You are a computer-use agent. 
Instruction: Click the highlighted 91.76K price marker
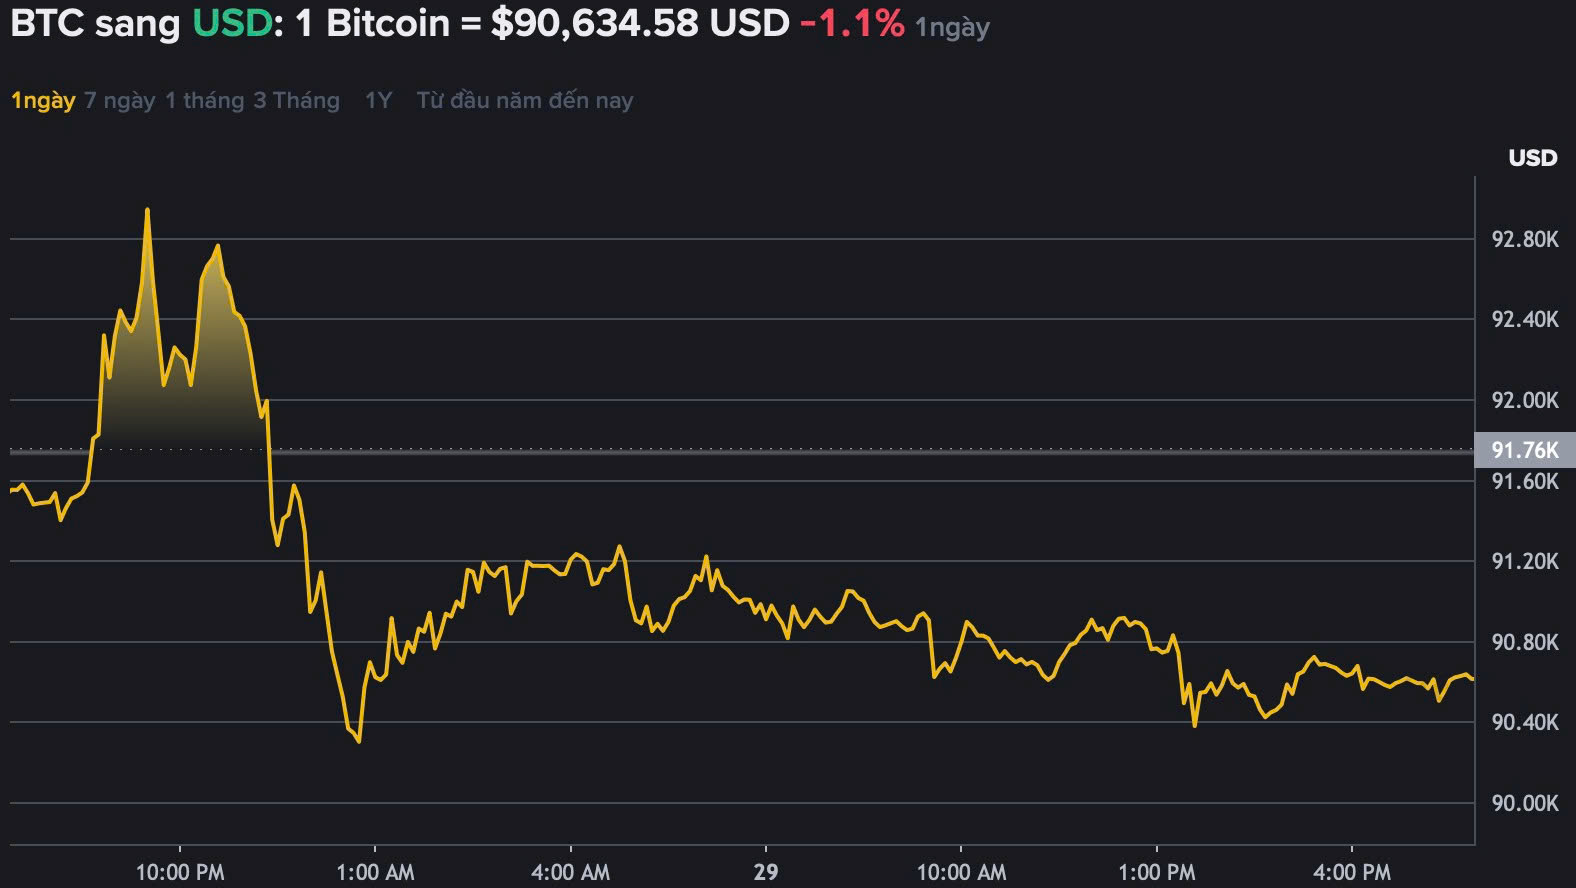pos(1525,450)
